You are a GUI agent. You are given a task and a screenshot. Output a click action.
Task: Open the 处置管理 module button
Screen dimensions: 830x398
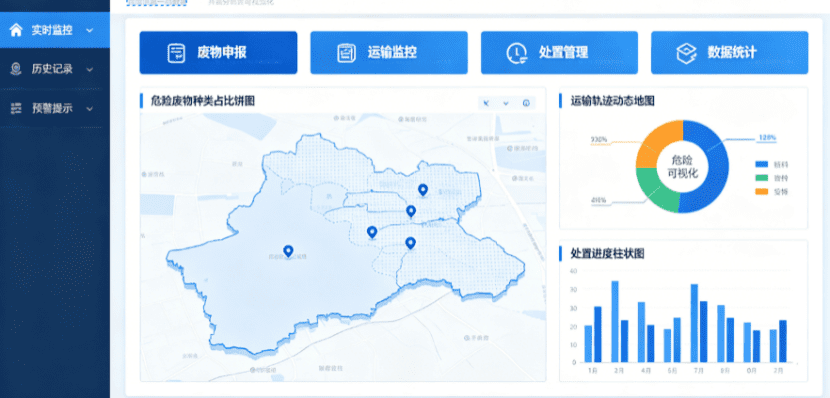coord(559,53)
